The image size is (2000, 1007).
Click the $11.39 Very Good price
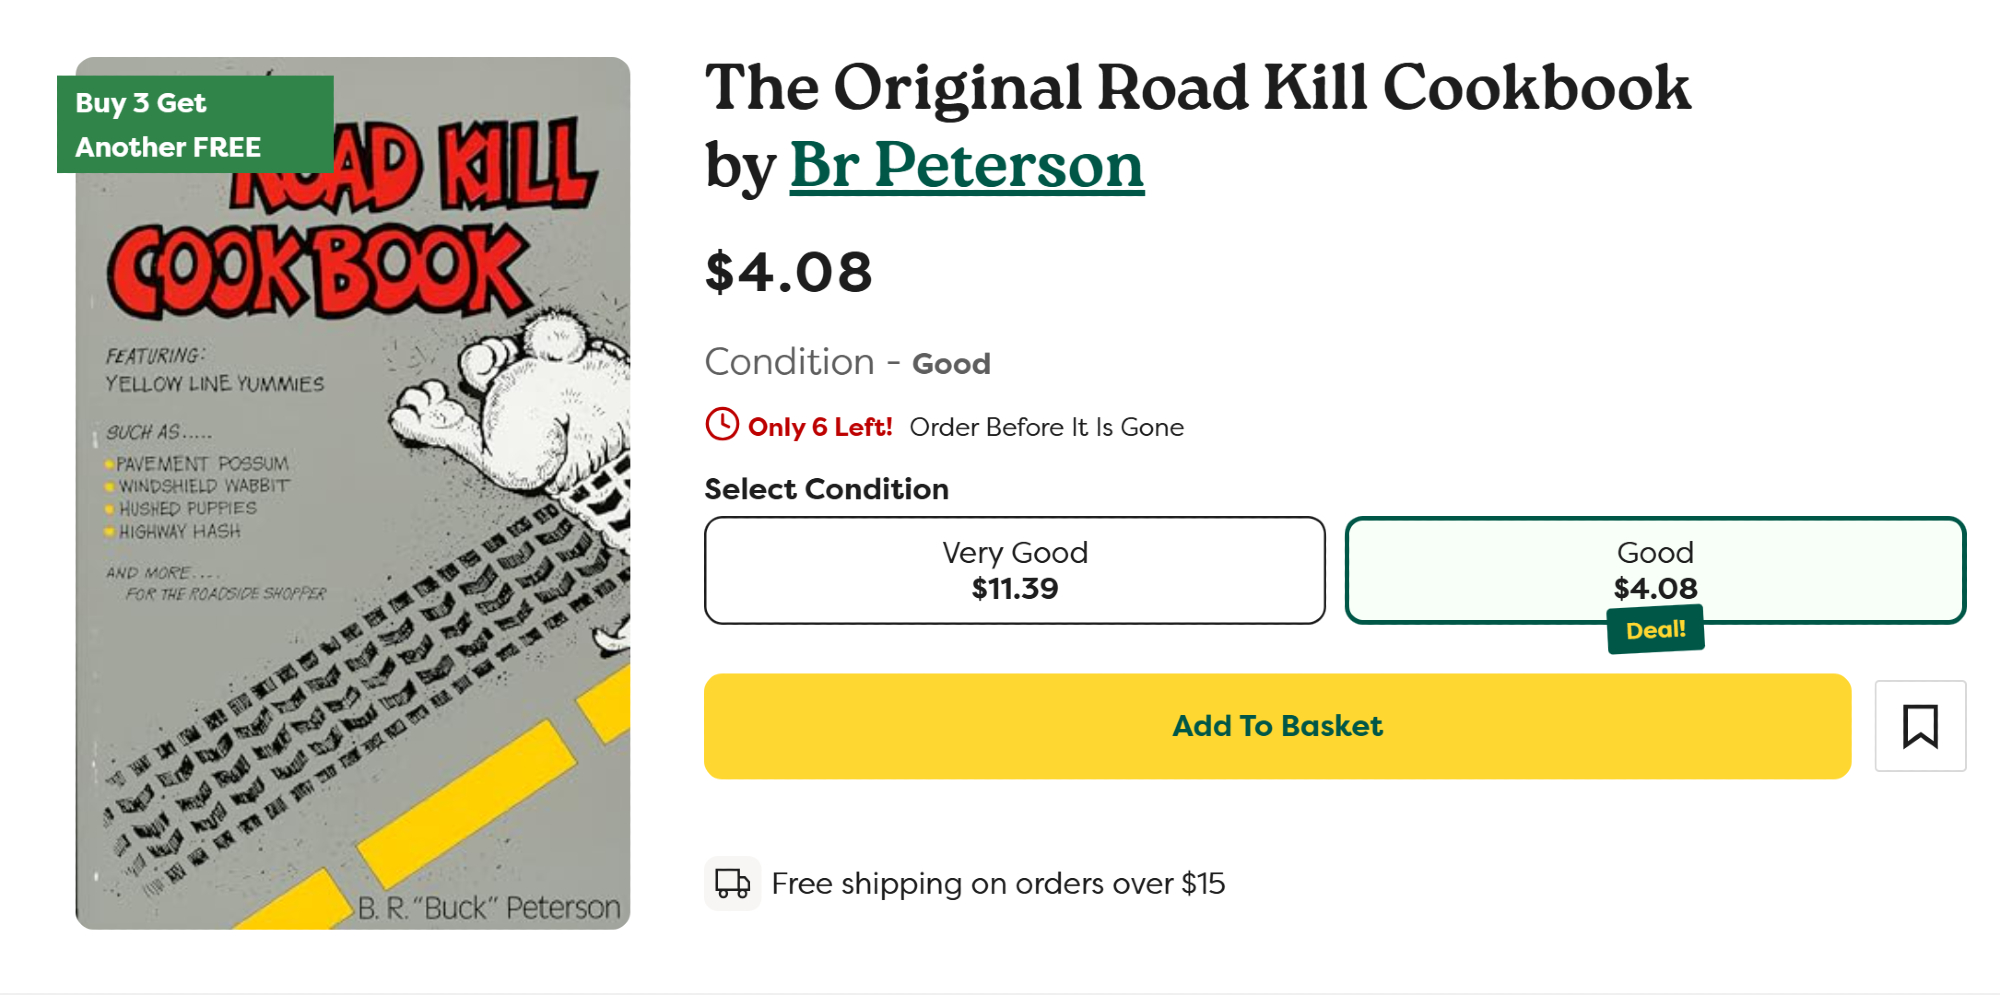1014,589
